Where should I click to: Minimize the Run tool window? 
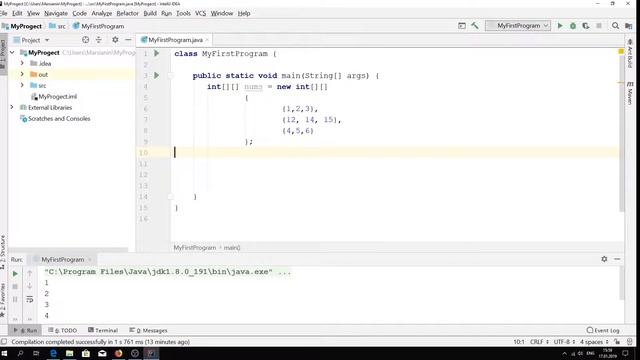click(x=617, y=259)
